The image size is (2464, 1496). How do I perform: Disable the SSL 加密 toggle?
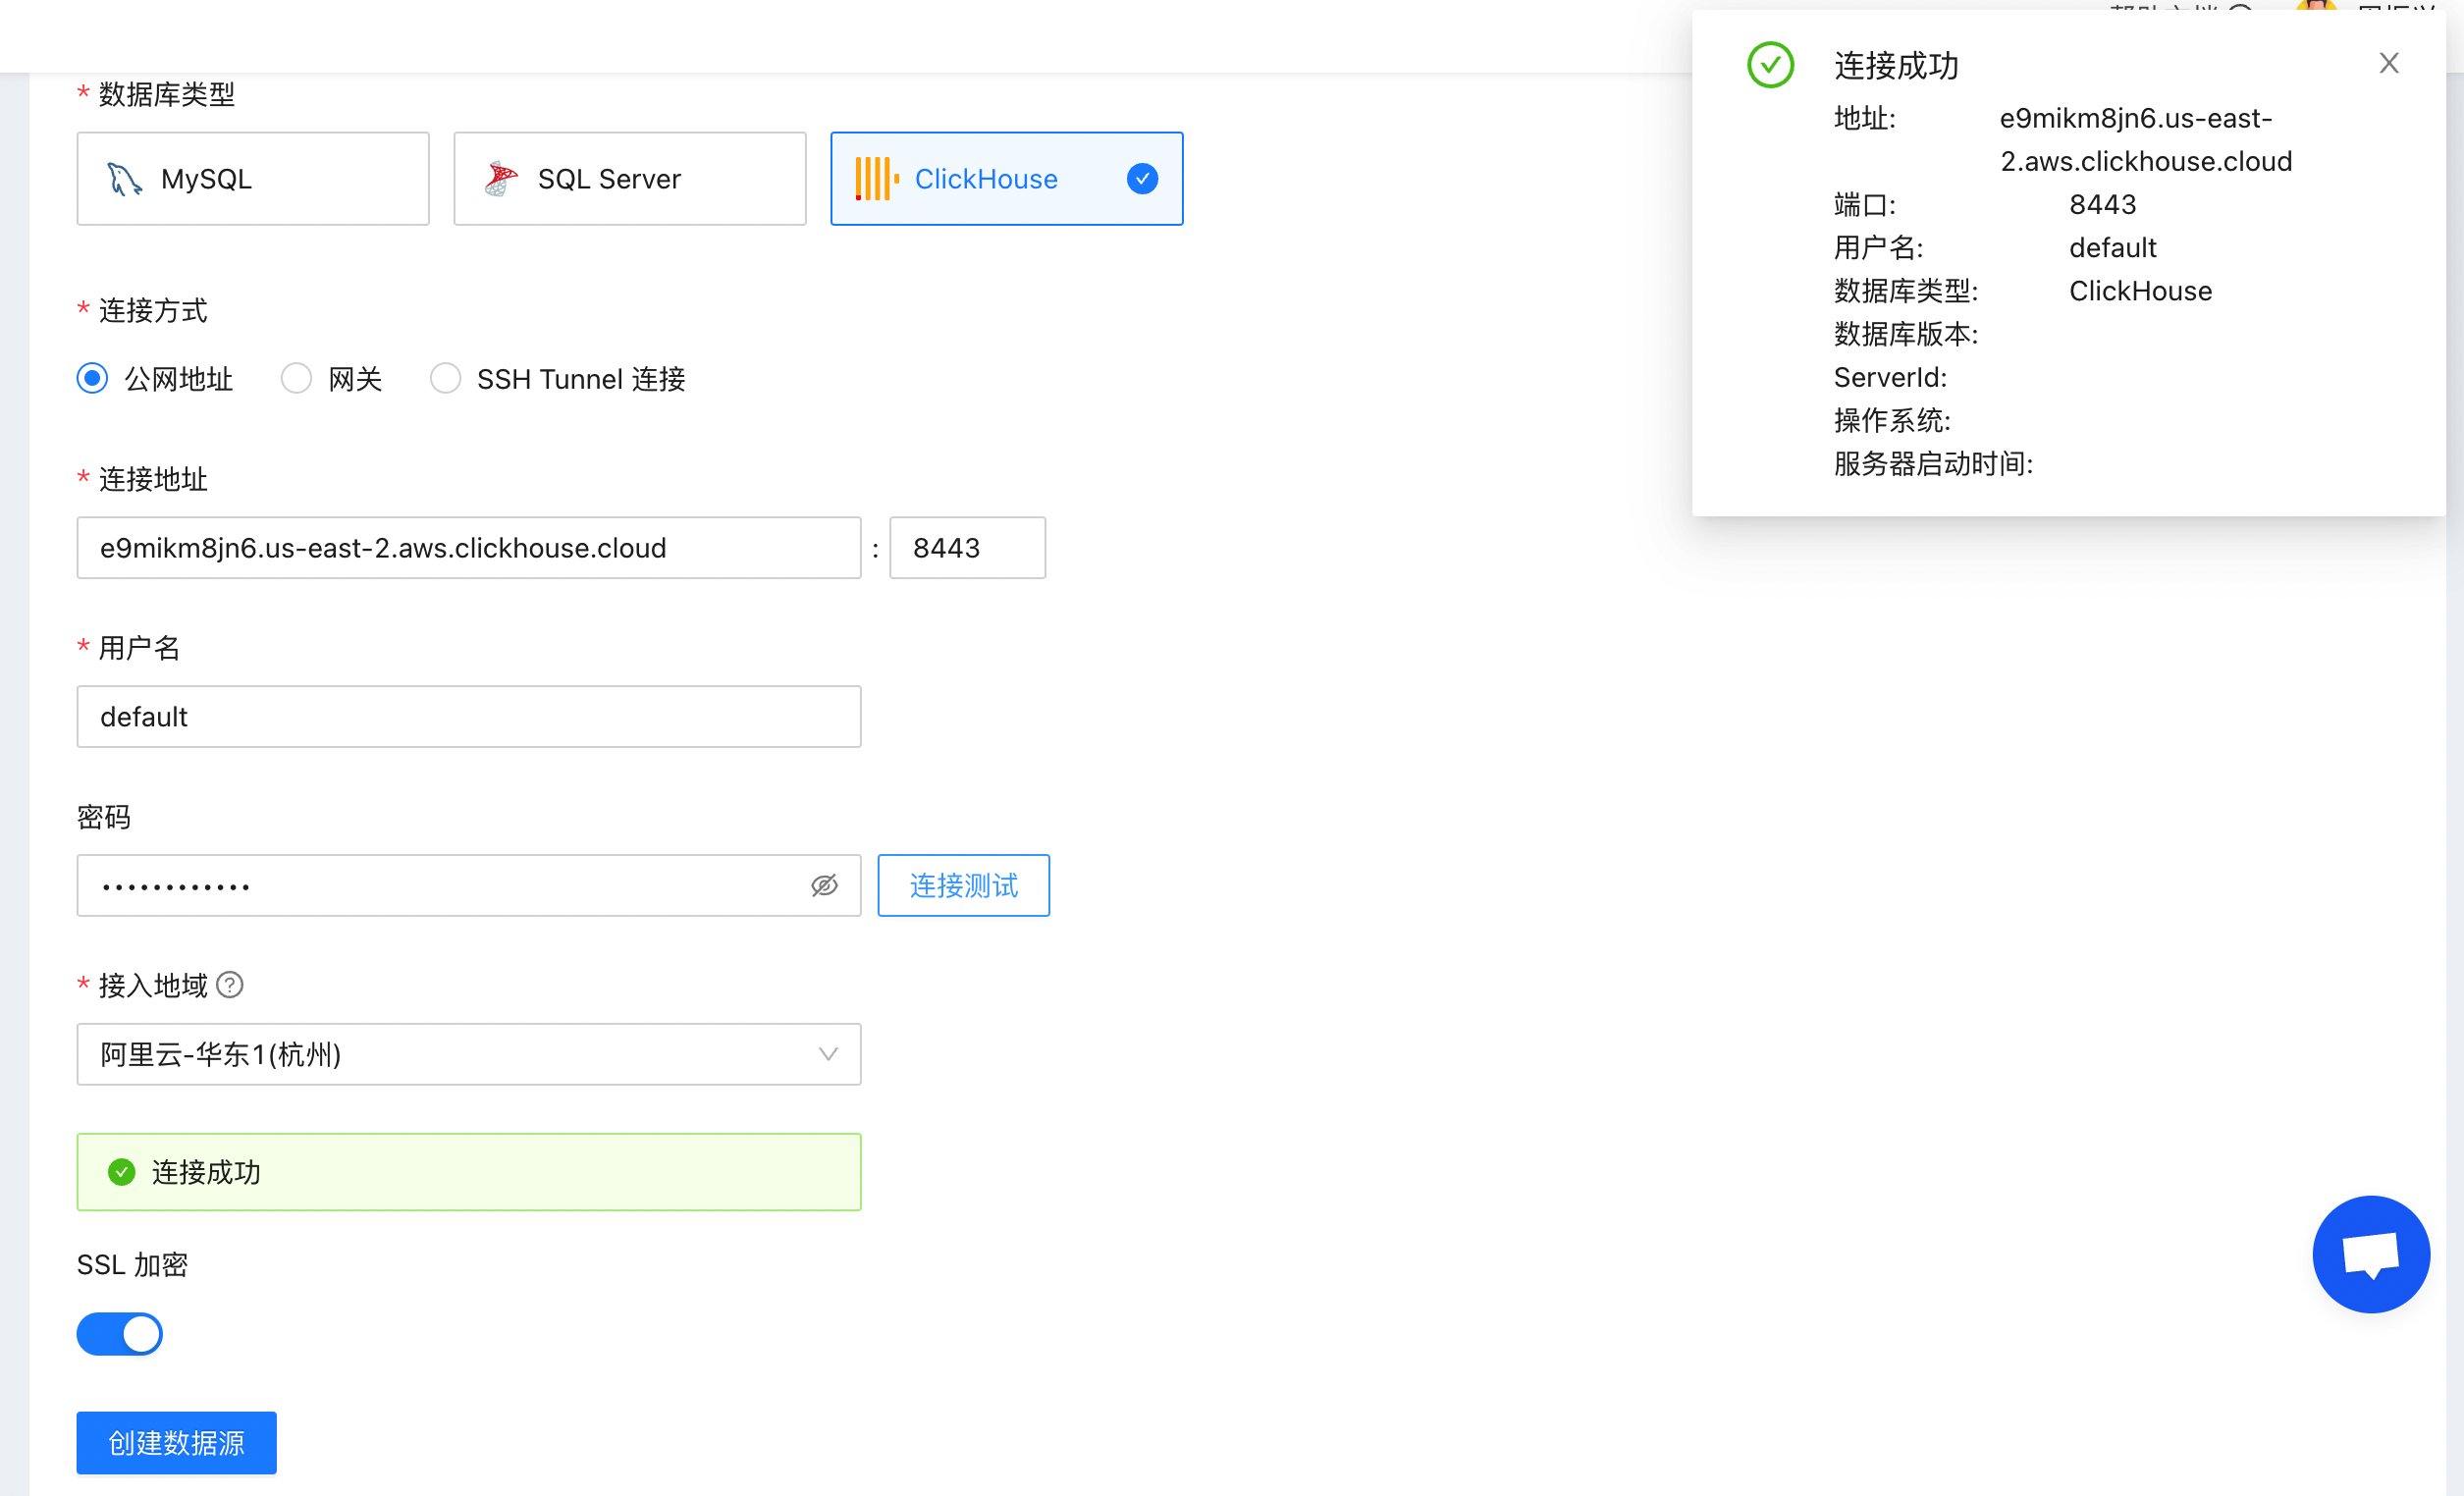(x=119, y=1333)
